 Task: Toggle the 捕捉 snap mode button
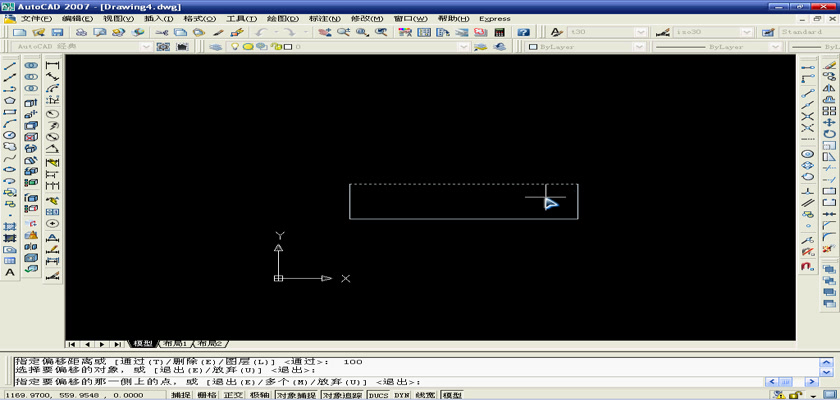pos(180,395)
